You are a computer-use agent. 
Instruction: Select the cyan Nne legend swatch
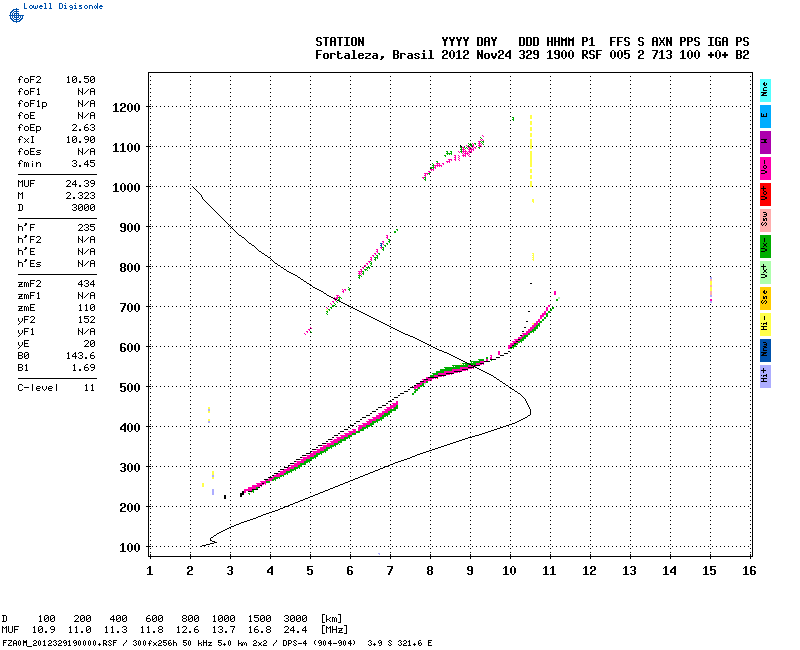(x=765, y=90)
